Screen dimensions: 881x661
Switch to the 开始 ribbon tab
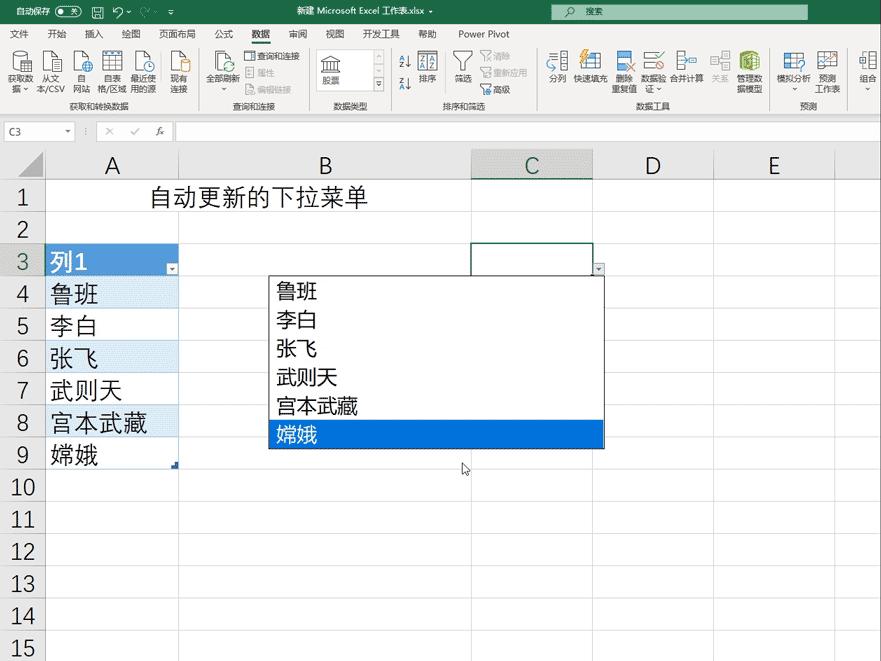pos(56,33)
